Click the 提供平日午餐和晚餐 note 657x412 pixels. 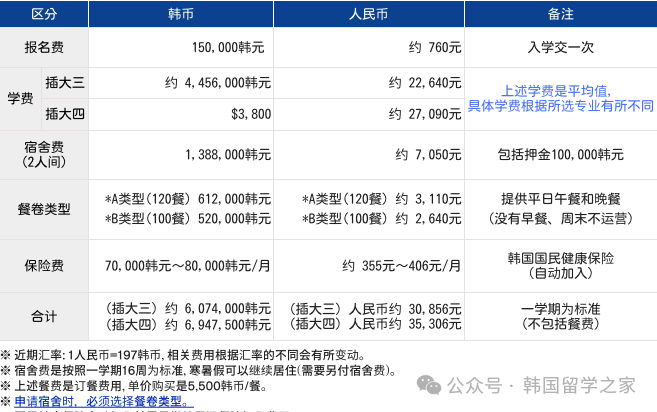coord(561,199)
